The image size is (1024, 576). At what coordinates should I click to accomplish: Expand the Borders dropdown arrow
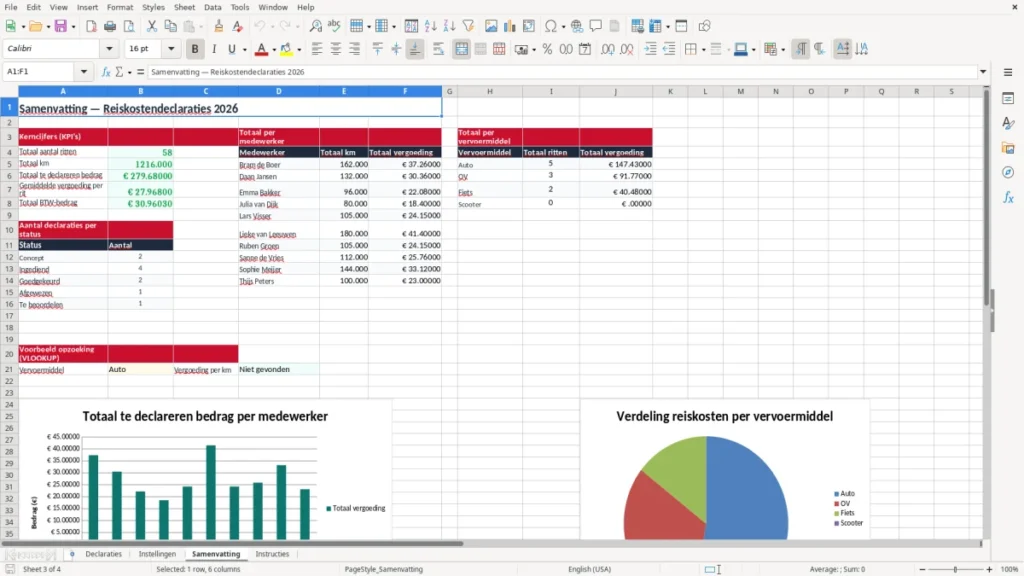703,50
